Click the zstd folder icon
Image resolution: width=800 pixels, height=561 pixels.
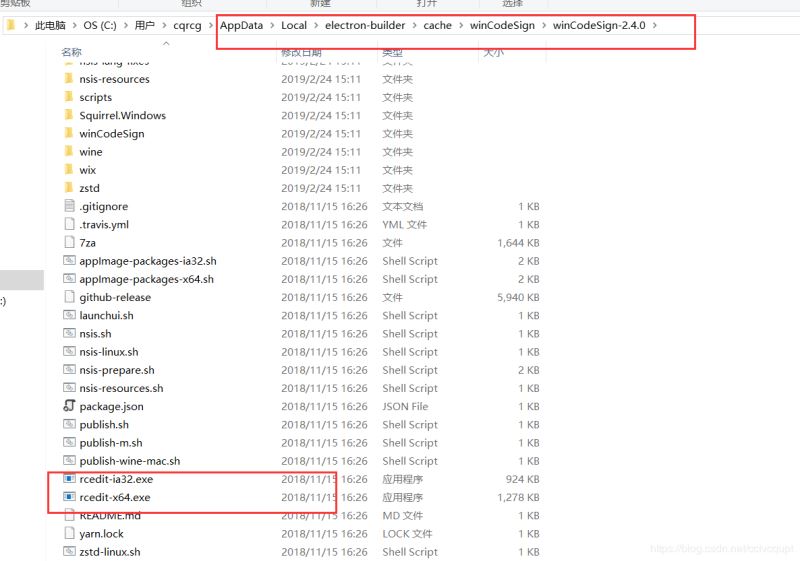pos(69,188)
